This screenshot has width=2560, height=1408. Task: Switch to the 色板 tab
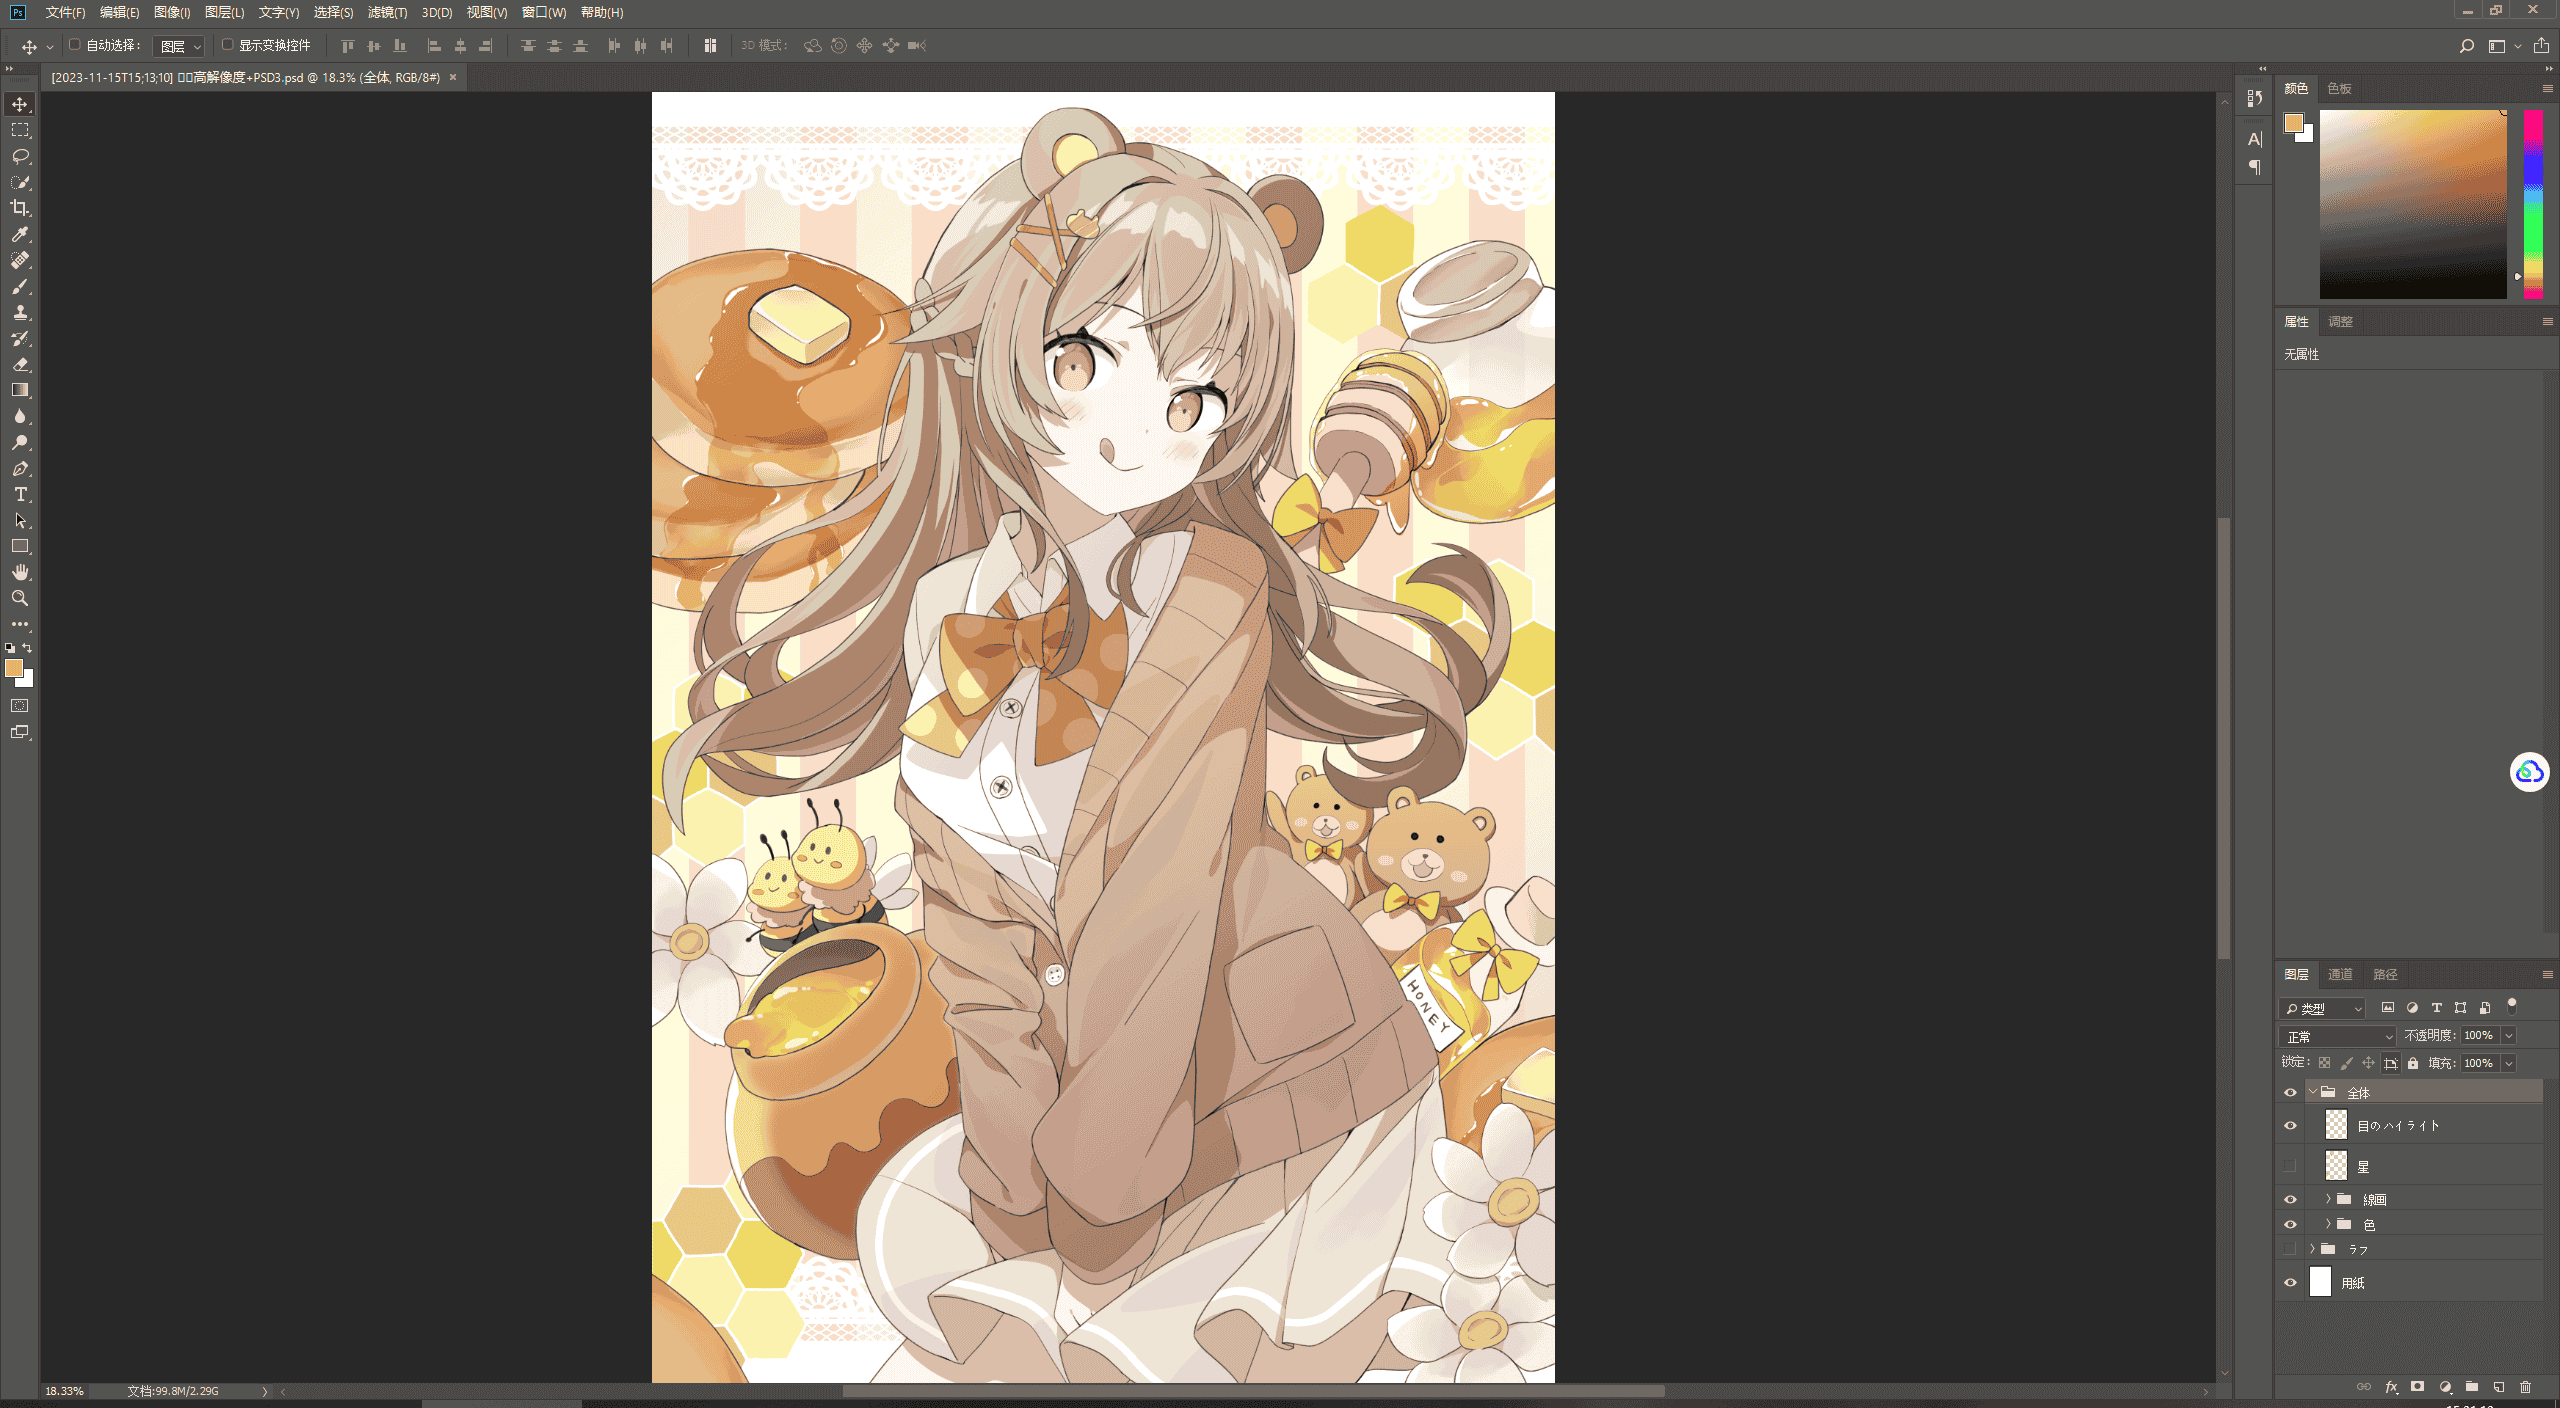2339,88
